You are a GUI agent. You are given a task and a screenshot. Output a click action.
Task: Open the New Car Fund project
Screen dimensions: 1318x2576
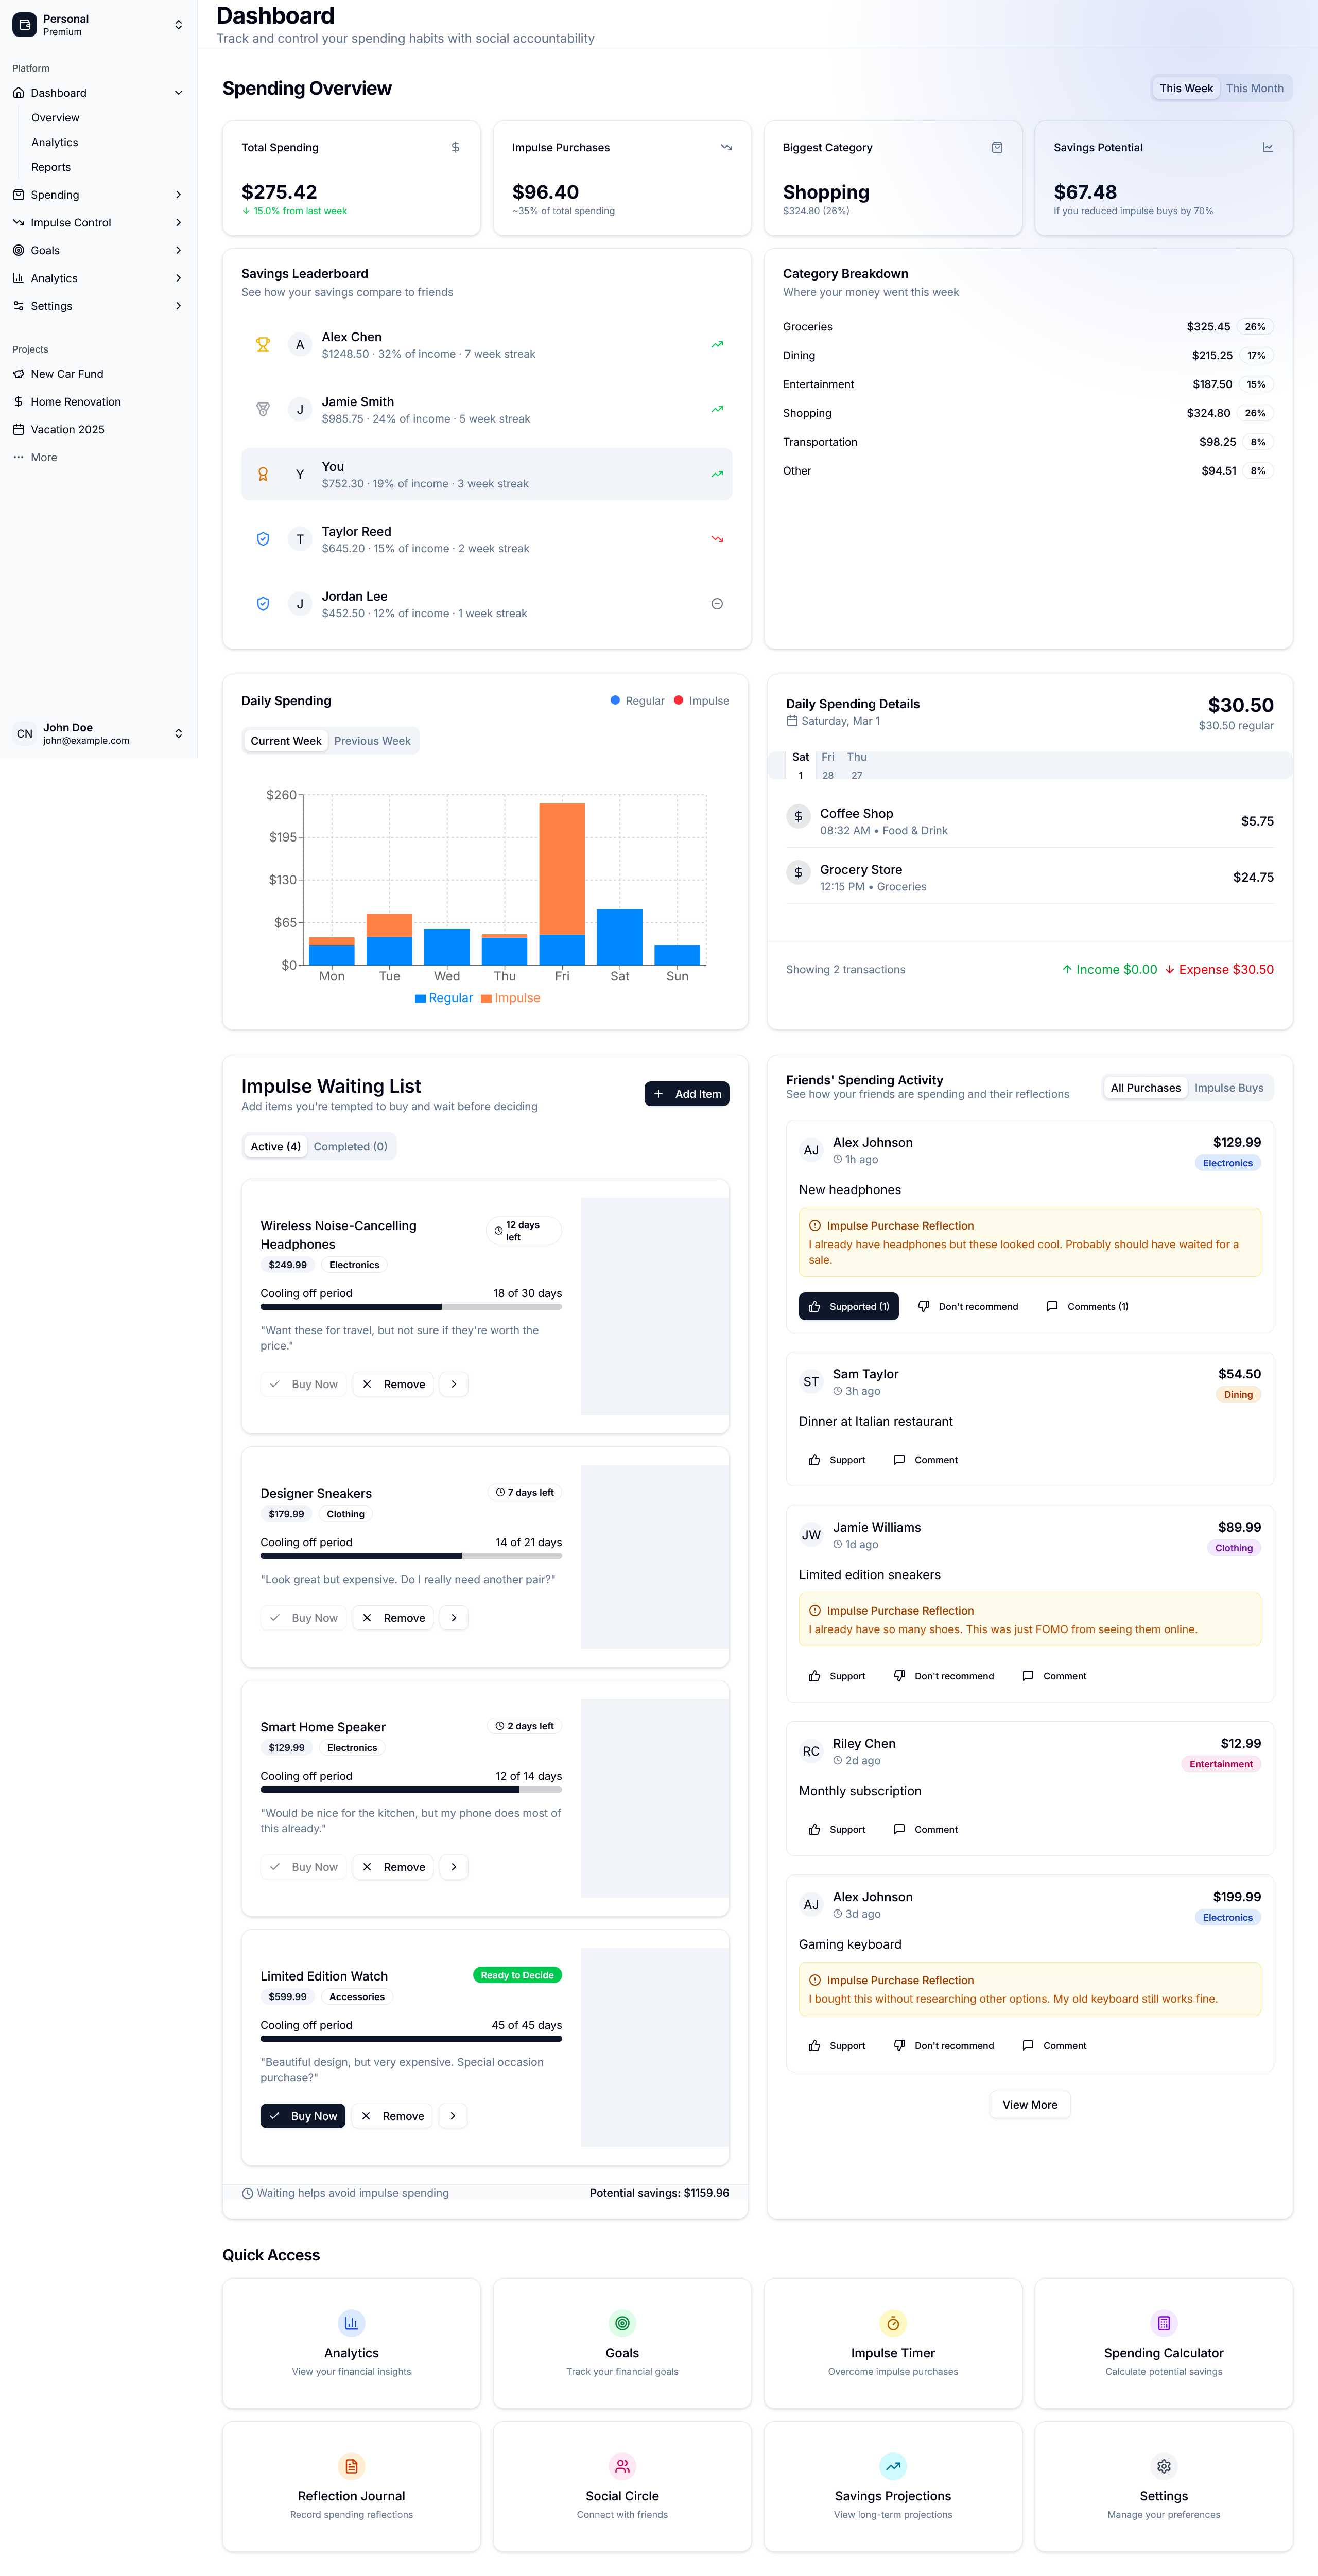(66, 374)
